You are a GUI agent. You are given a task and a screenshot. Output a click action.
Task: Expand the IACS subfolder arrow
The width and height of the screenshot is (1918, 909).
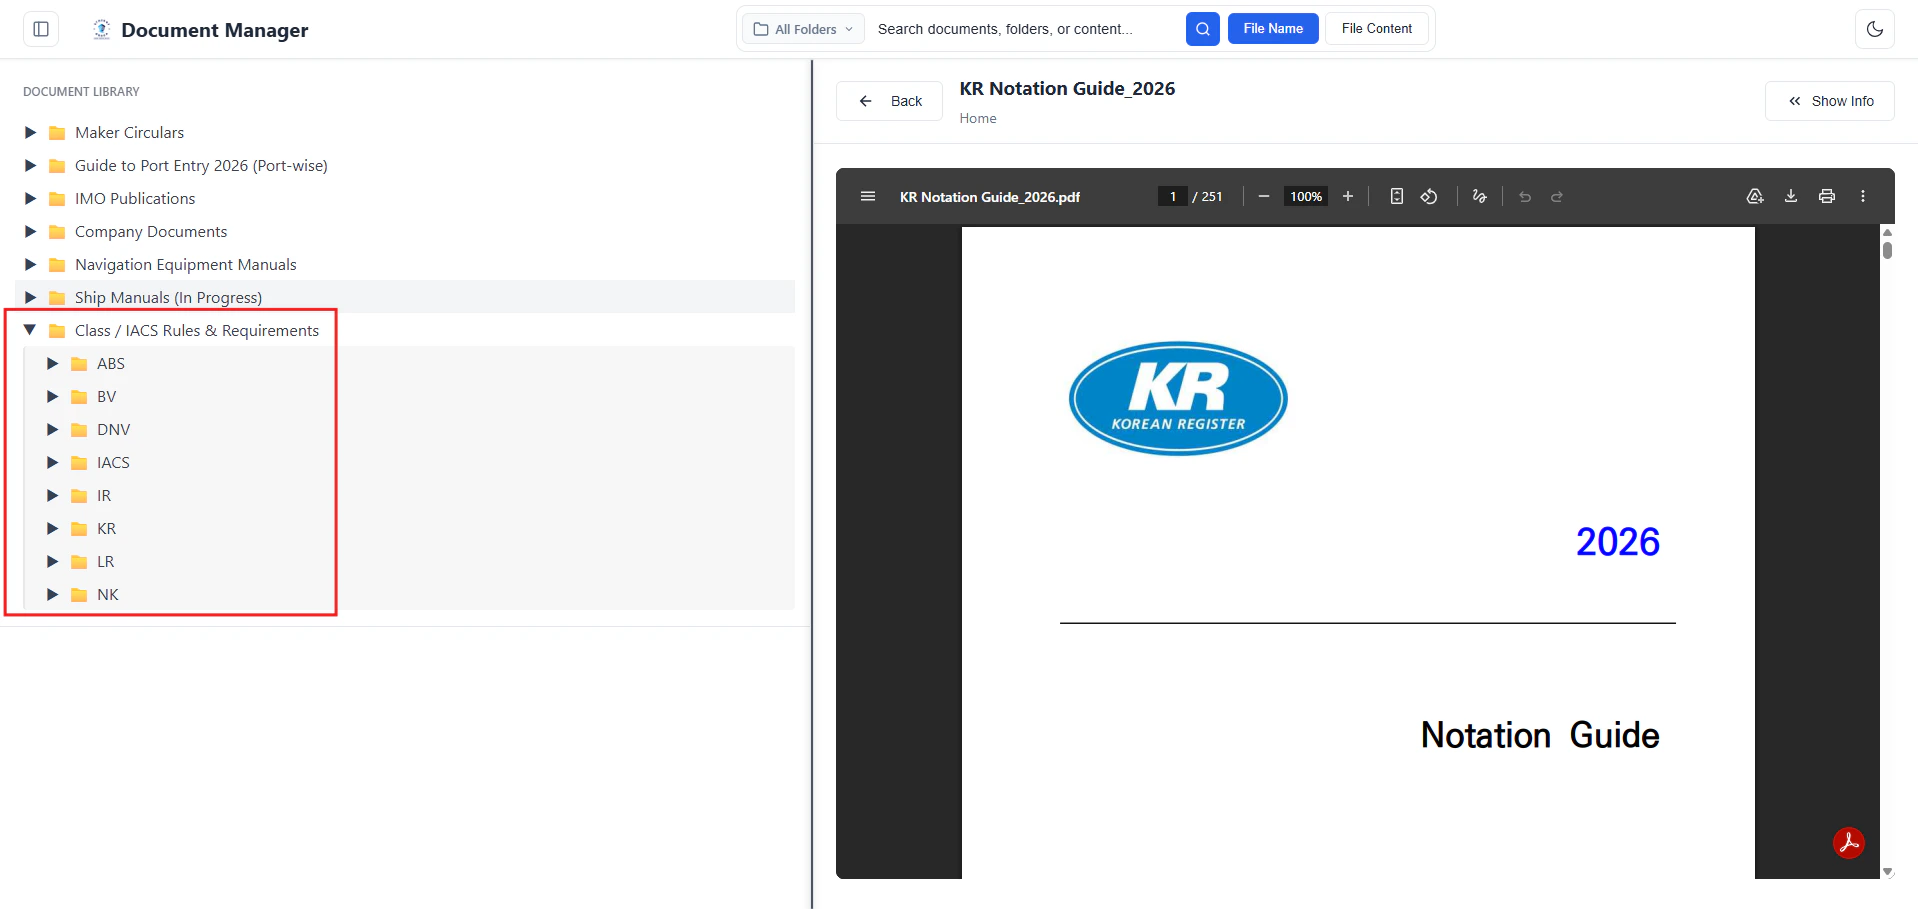pos(53,462)
